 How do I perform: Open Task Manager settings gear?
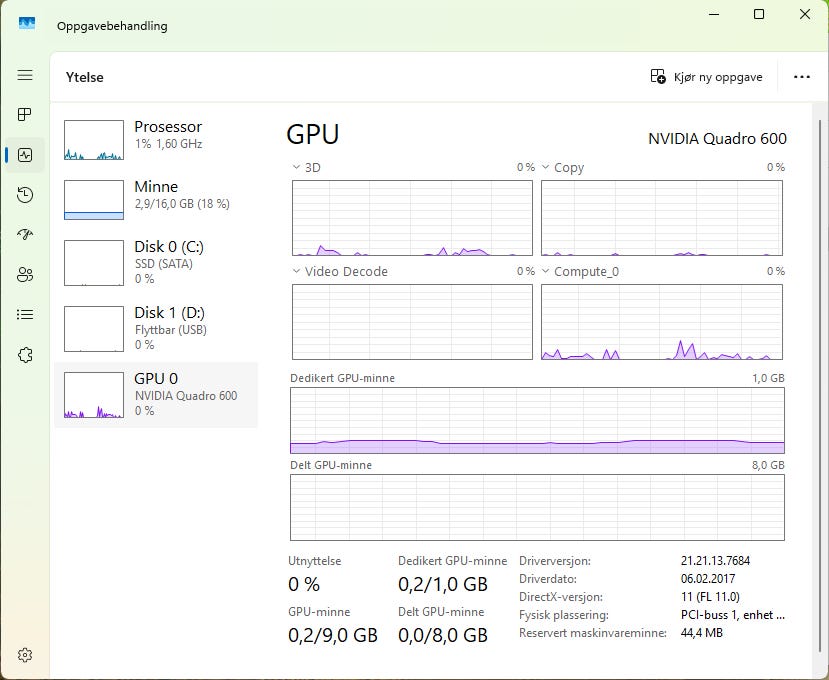(x=25, y=655)
